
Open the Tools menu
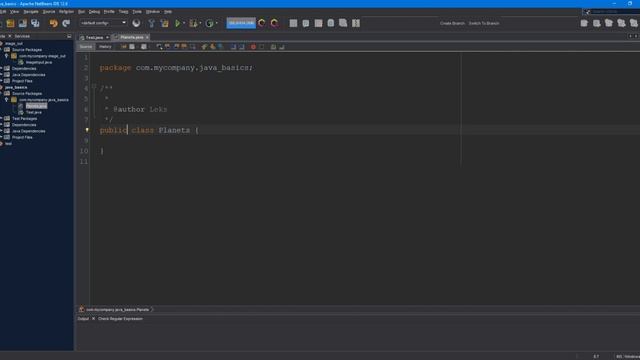(x=137, y=11)
